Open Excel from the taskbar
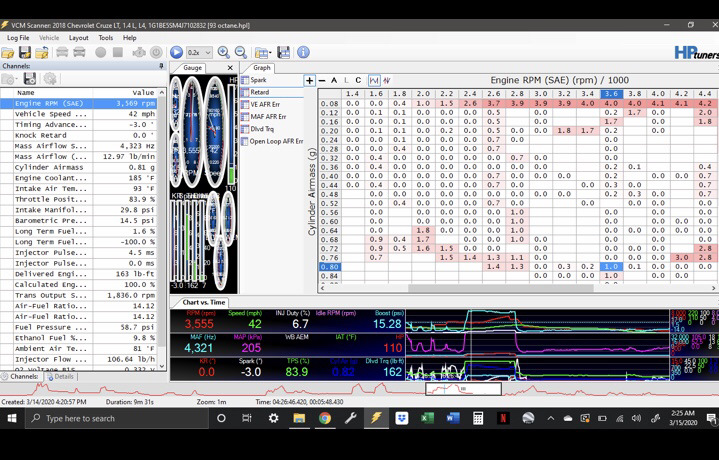This screenshot has width=719, height=460. pyautogui.click(x=427, y=418)
